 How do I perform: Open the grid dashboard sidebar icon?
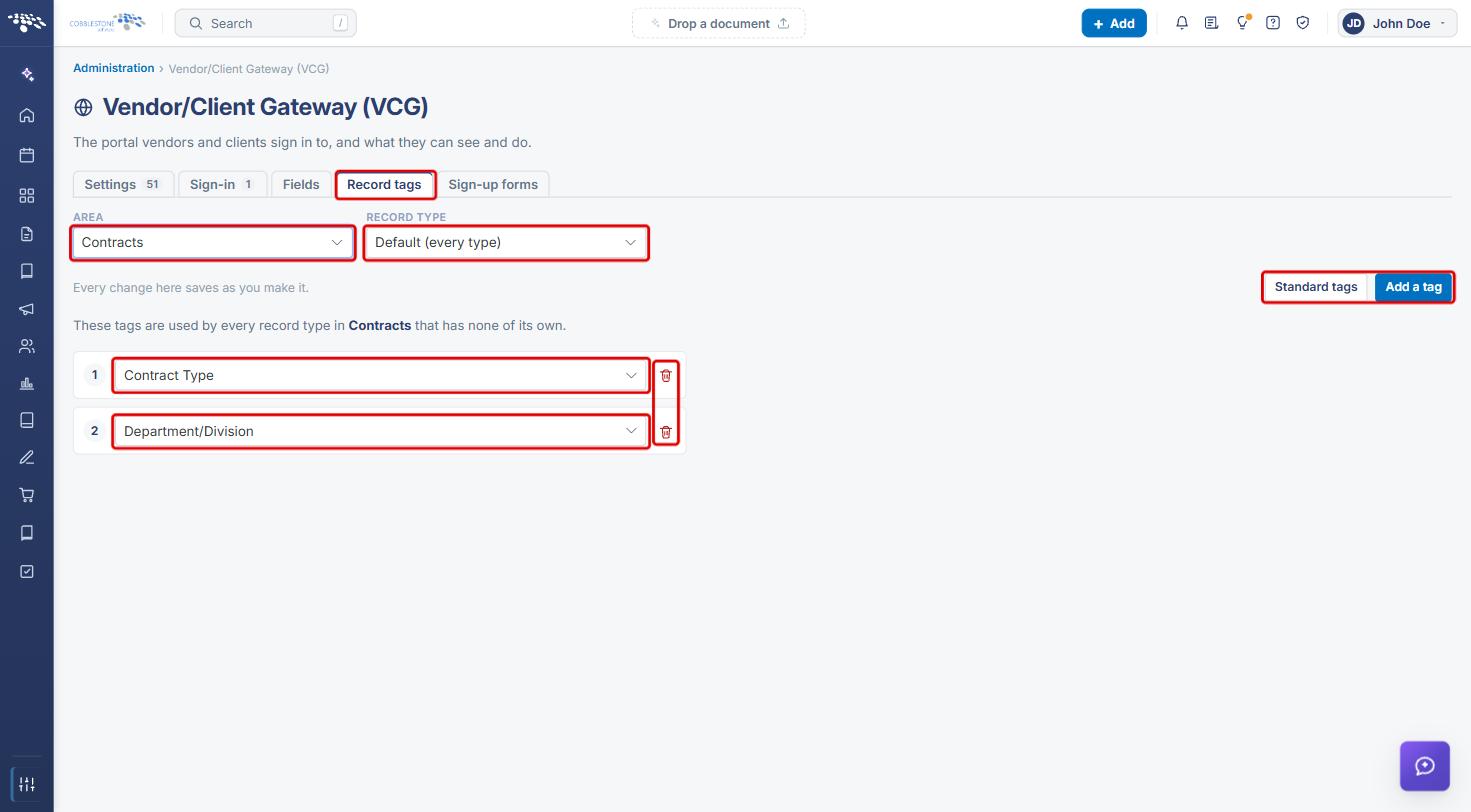(27, 195)
